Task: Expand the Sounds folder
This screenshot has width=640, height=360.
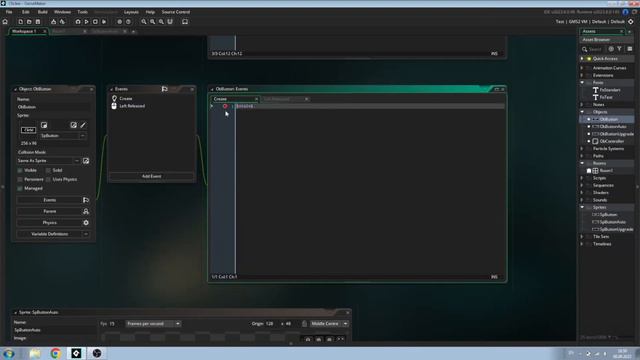Action: 582,200
